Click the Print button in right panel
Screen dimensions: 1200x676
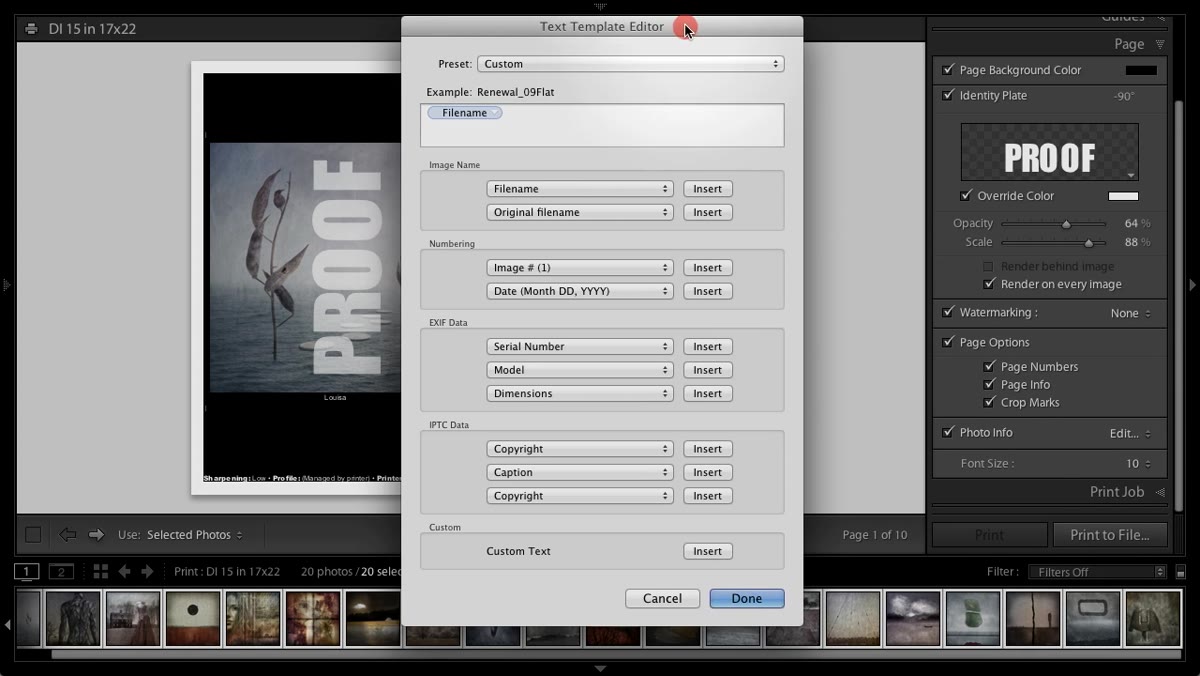pos(990,535)
